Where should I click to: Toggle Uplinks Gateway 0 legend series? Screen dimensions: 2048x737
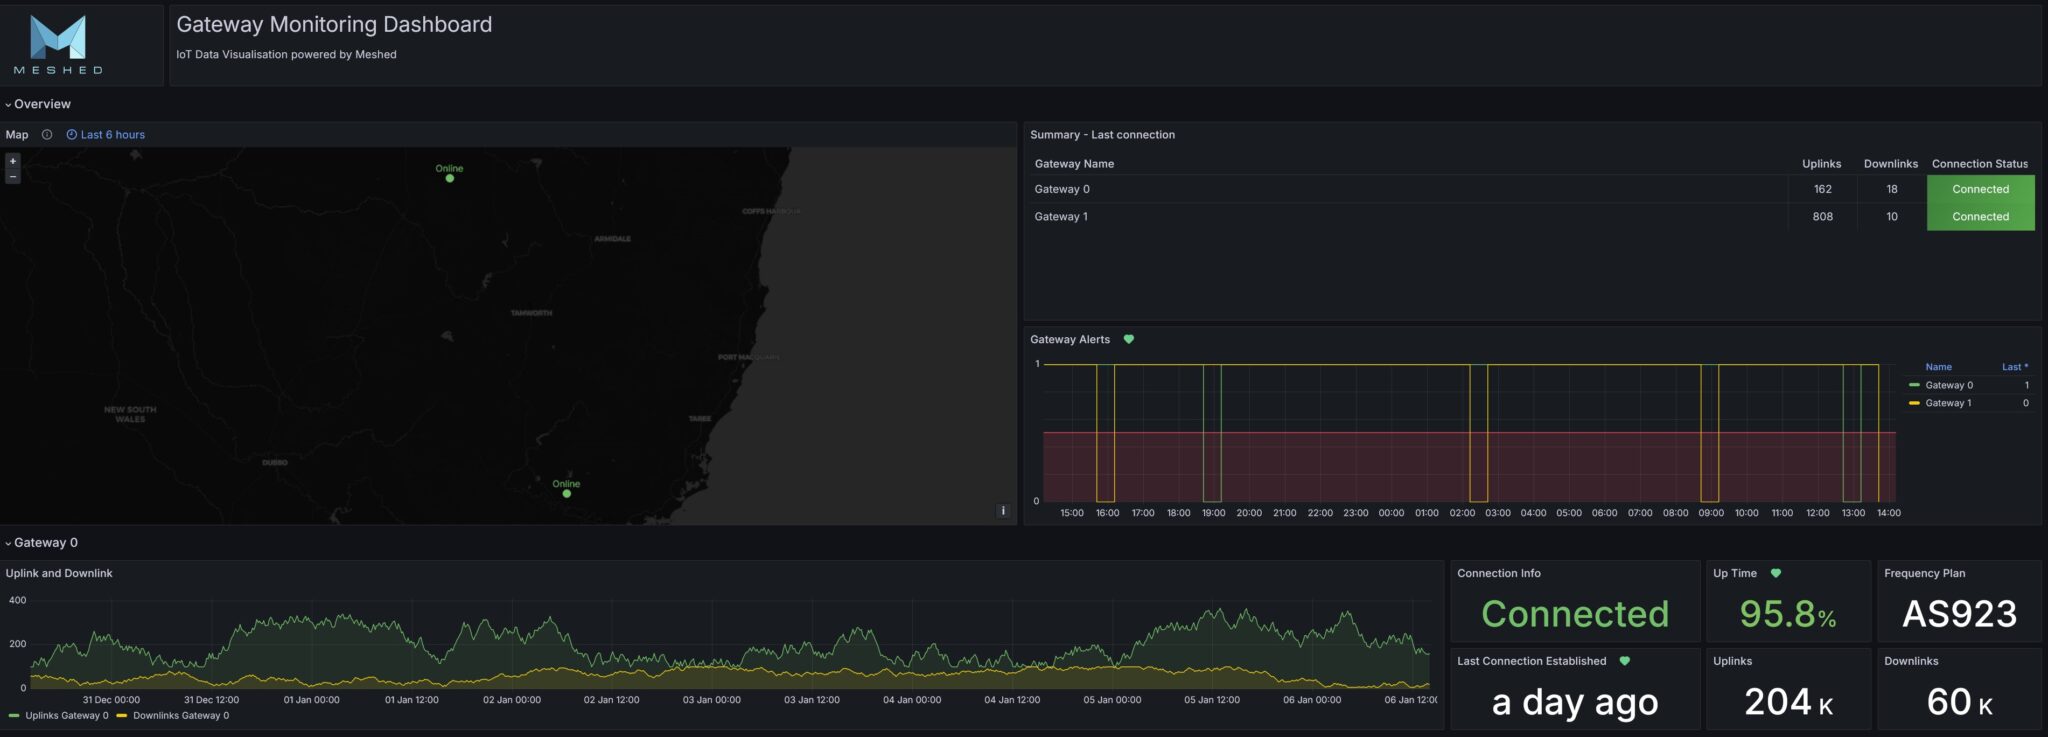point(67,716)
